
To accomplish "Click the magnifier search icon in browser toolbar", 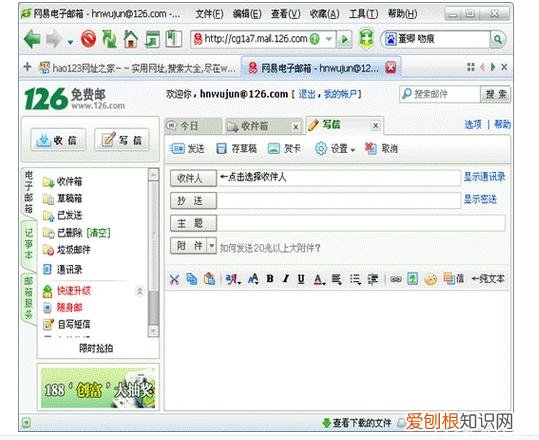I will coord(498,40).
